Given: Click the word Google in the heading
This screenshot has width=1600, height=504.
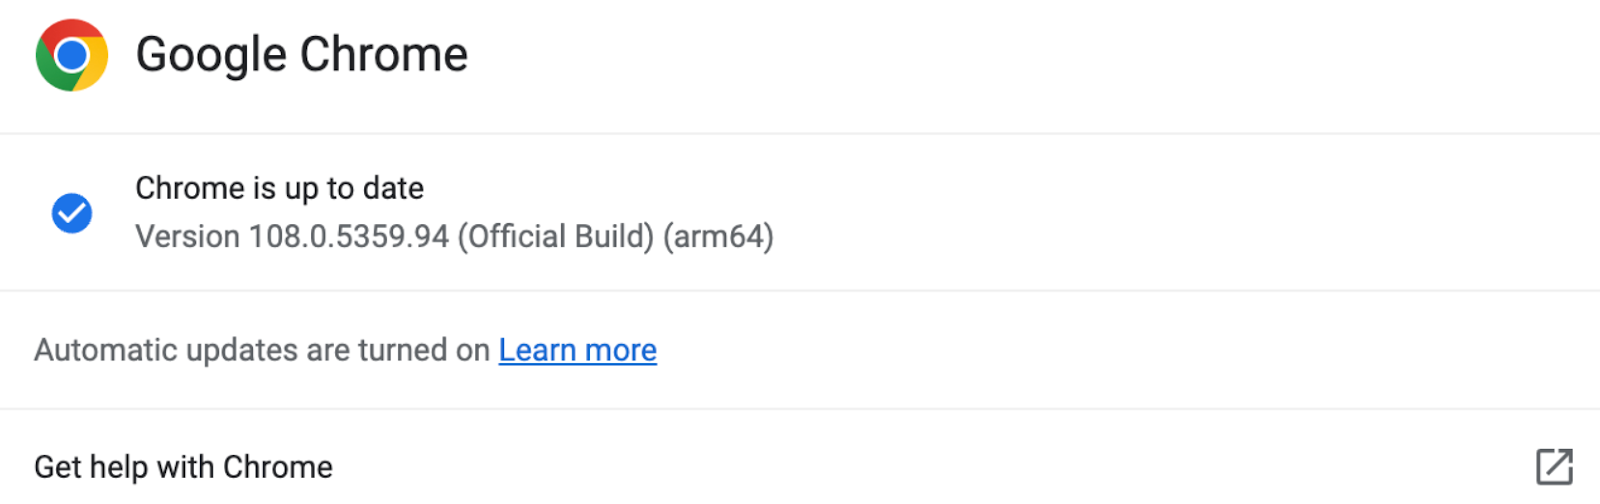Looking at the screenshot, I should 211,56.
